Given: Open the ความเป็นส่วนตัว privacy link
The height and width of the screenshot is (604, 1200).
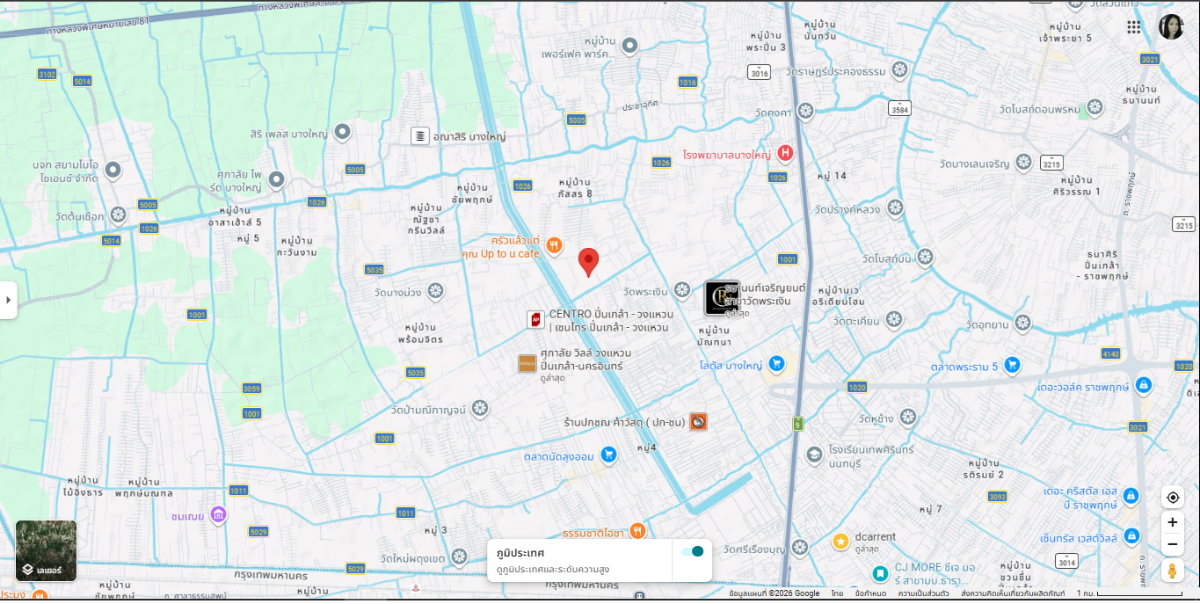Looking at the screenshot, I should point(923,594).
